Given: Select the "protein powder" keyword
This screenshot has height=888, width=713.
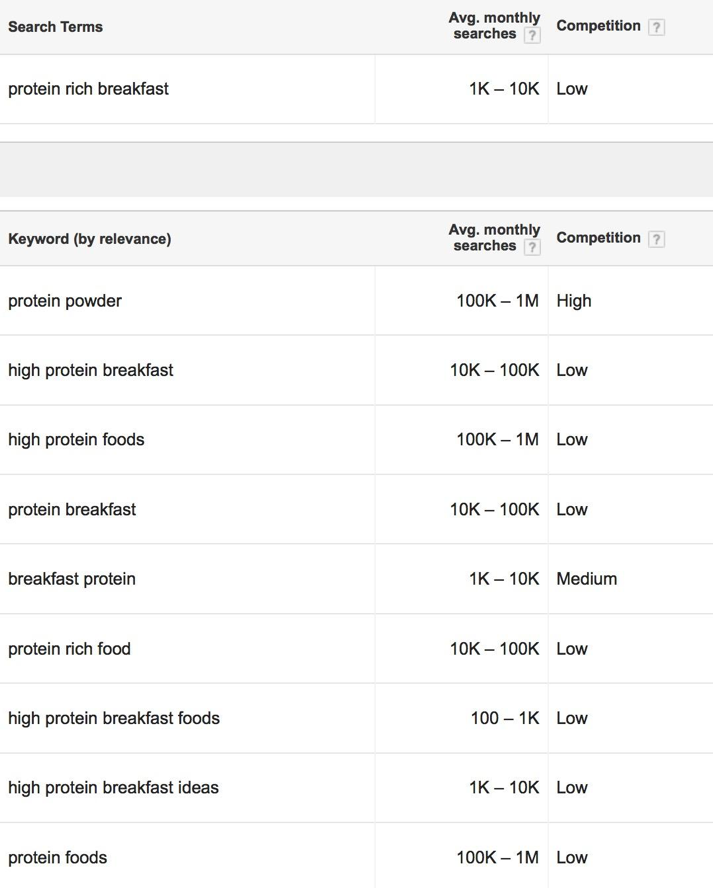Looking at the screenshot, I should [65, 301].
